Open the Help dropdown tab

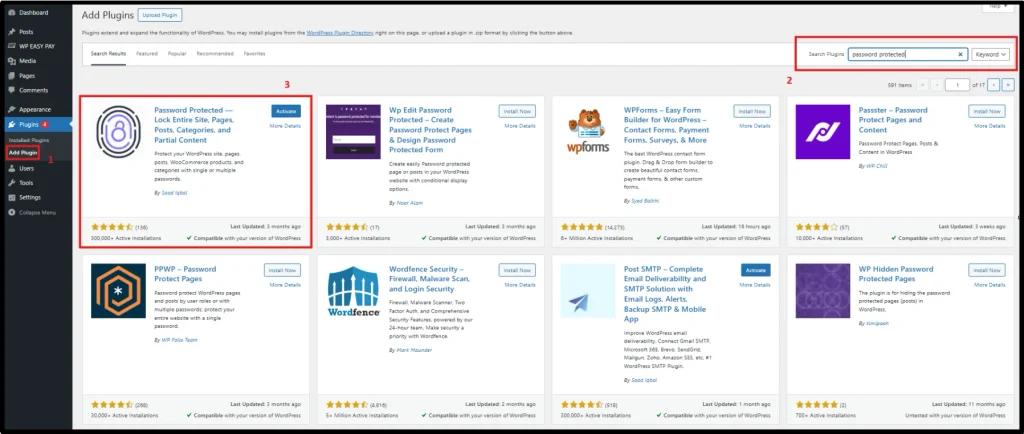click(x=997, y=6)
